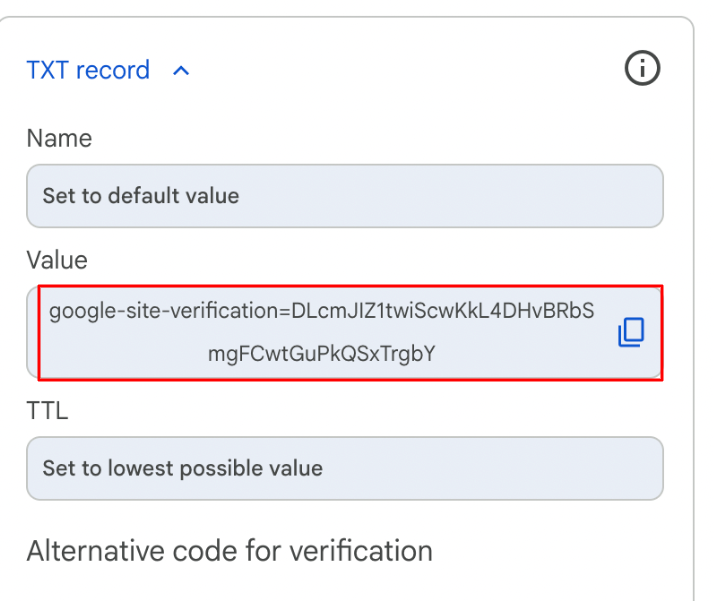Viewport: 714px width, 601px height.
Task: Click the info icon beside TXT record
Action: pos(642,70)
